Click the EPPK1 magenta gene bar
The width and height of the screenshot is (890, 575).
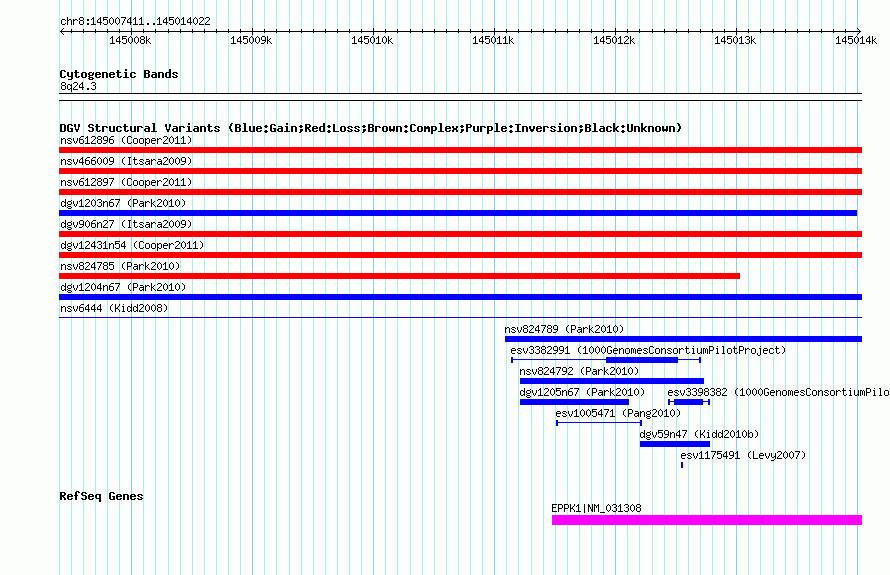(707, 520)
